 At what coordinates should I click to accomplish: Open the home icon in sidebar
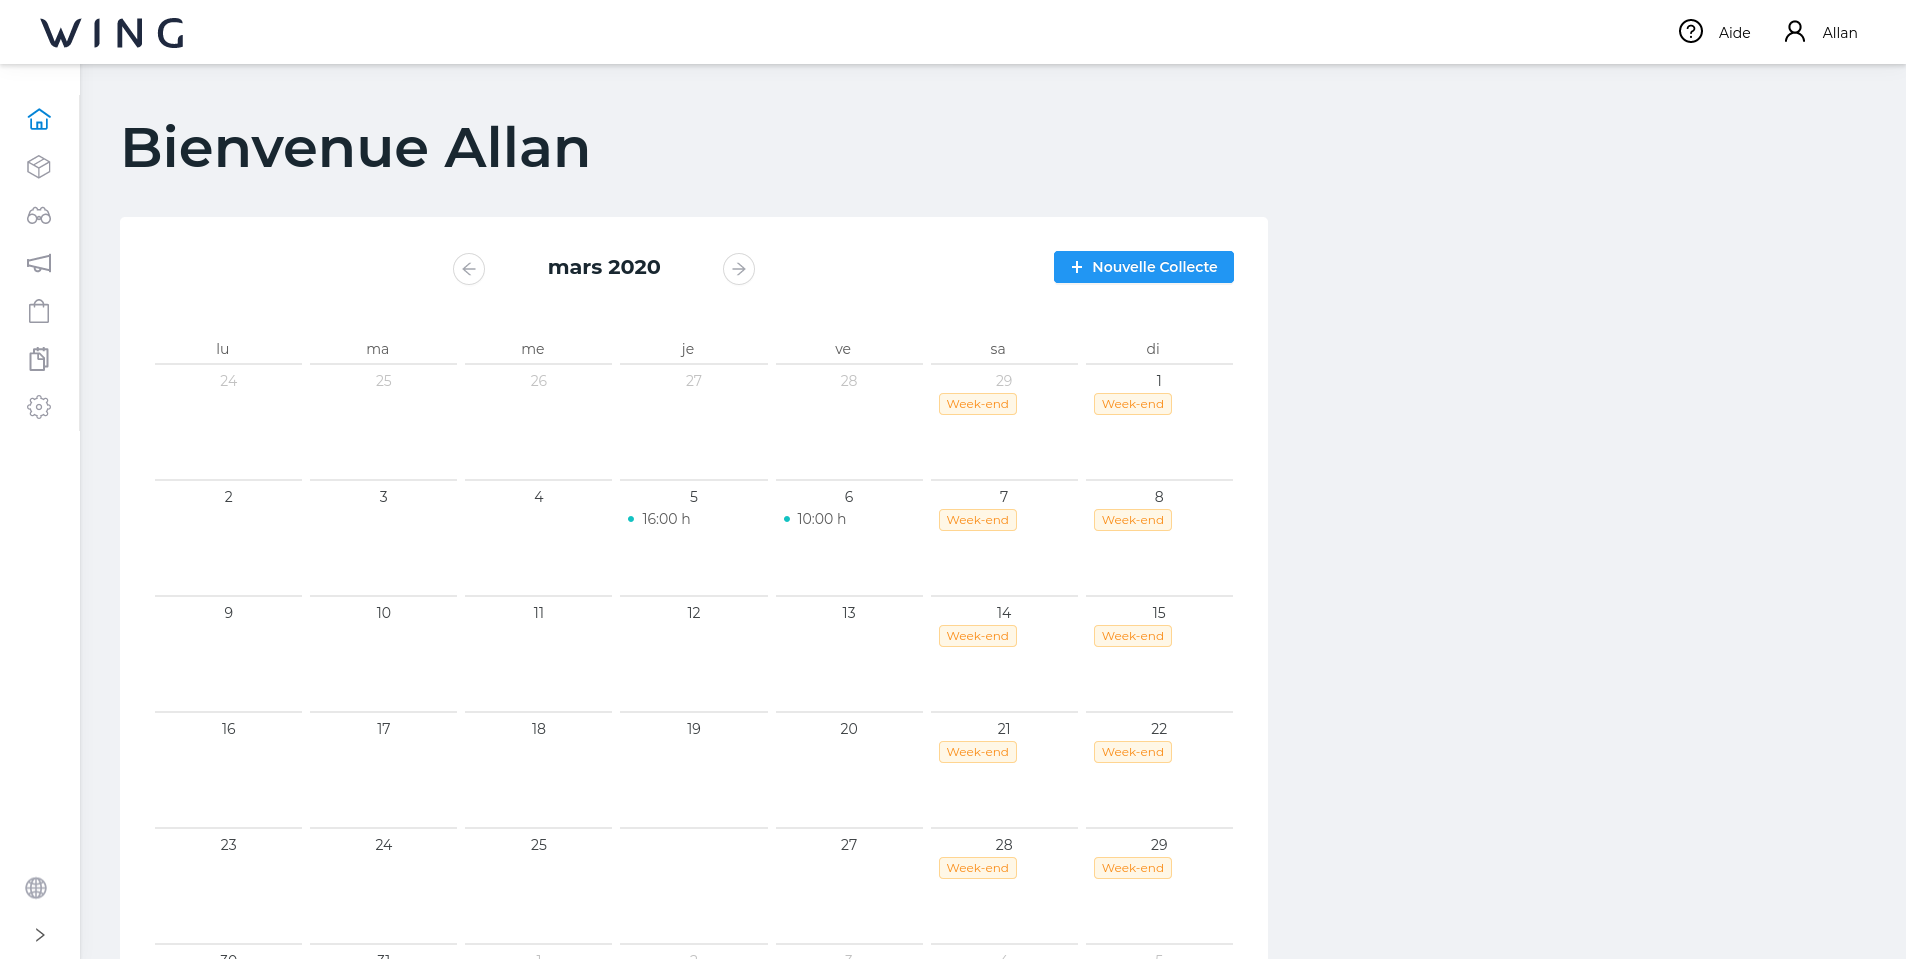click(39, 119)
